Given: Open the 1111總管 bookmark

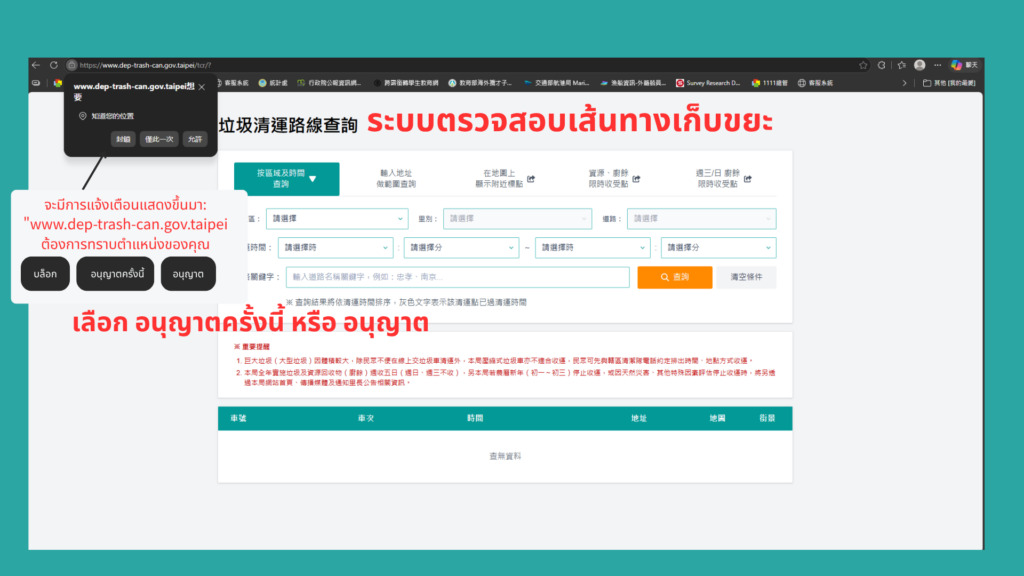Looking at the screenshot, I should click(769, 83).
